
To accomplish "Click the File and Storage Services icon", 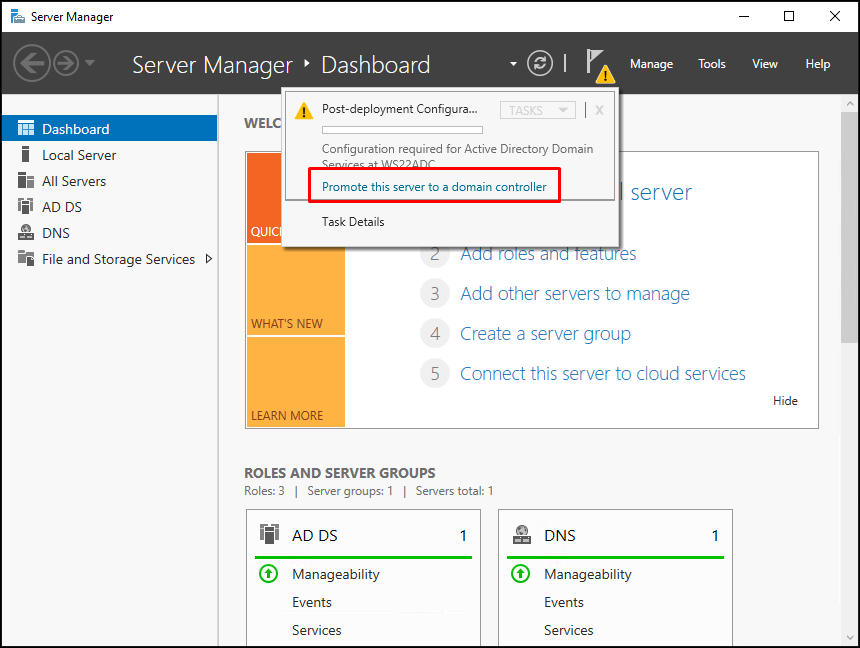I will tap(26, 258).
